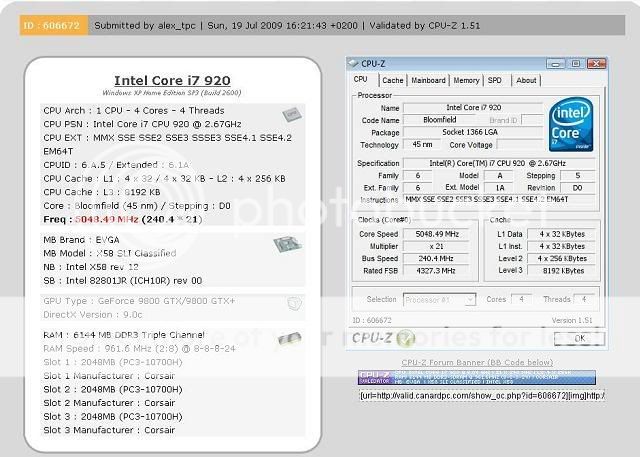Click the L1 Data value 4 x 32 KBytes
The image size is (640, 457).
[x=562, y=234]
